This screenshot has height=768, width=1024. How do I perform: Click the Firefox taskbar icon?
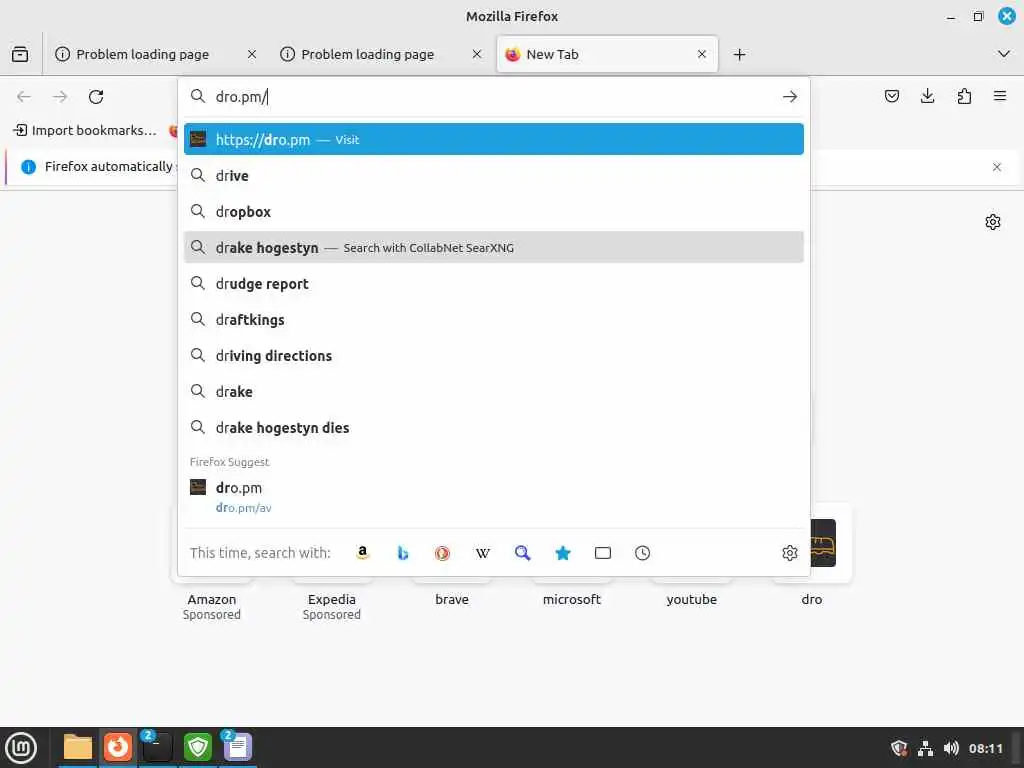click(x=118, y=747)
